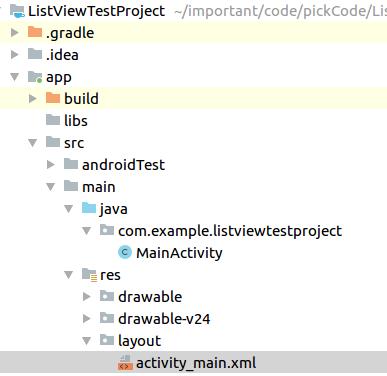
Task: Select the com.example.listviewtestproject package
Action: (x=221, y=231)
